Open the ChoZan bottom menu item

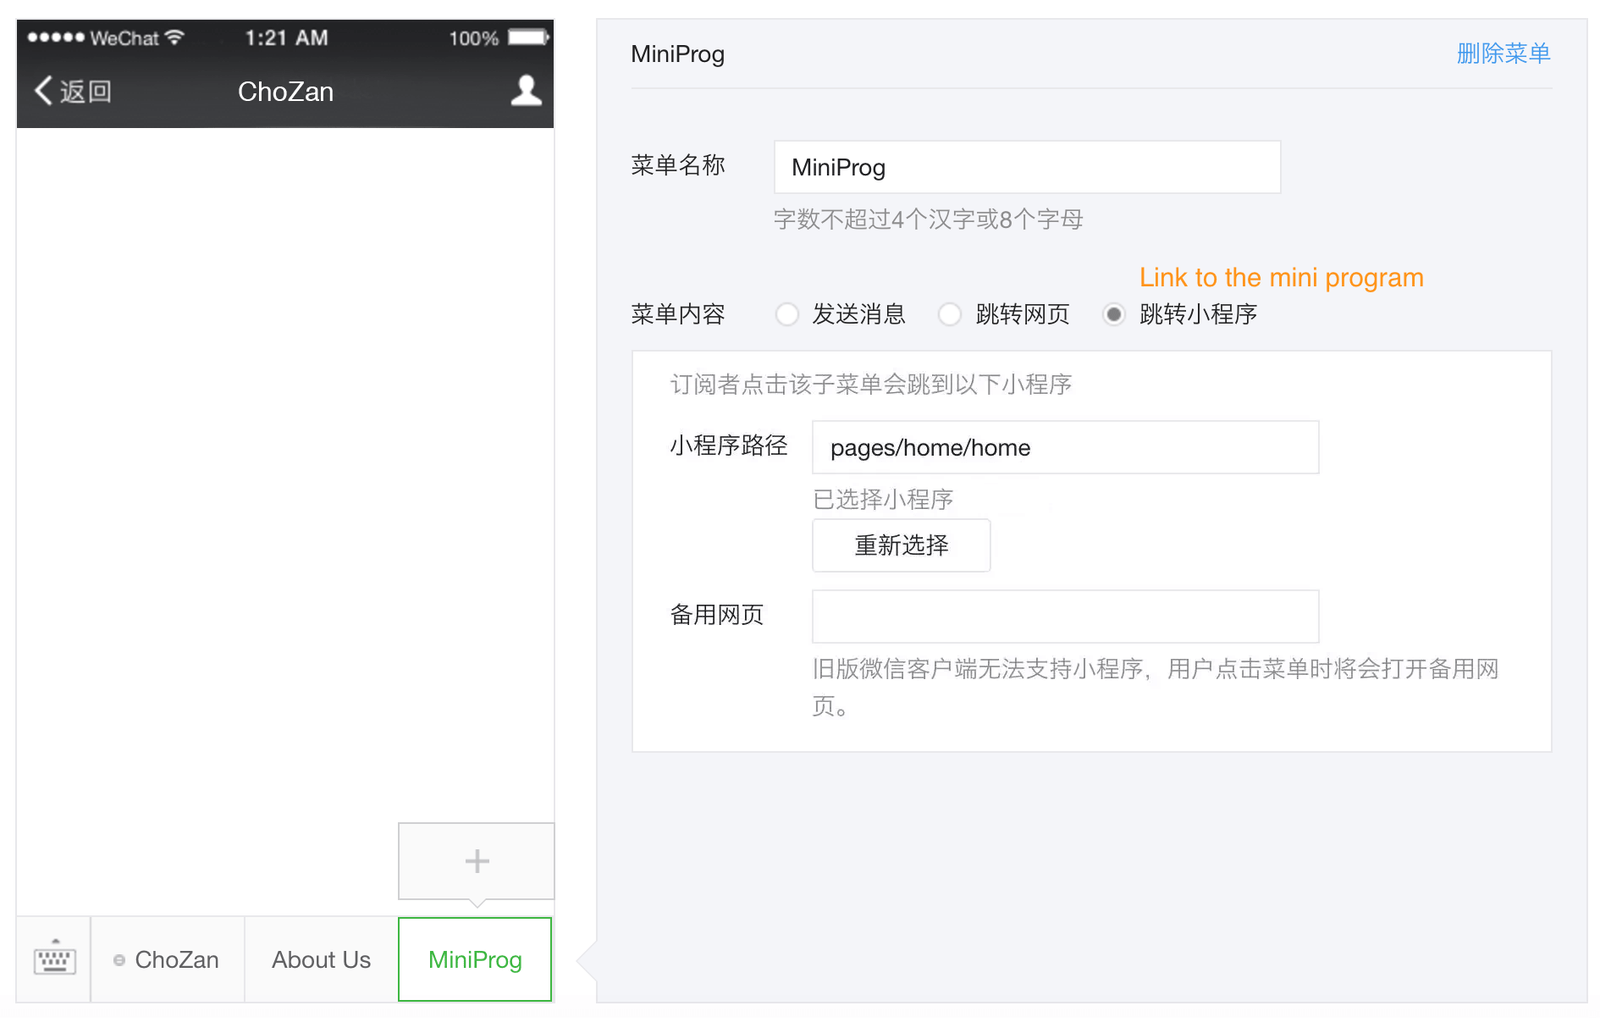click(168, 959)
